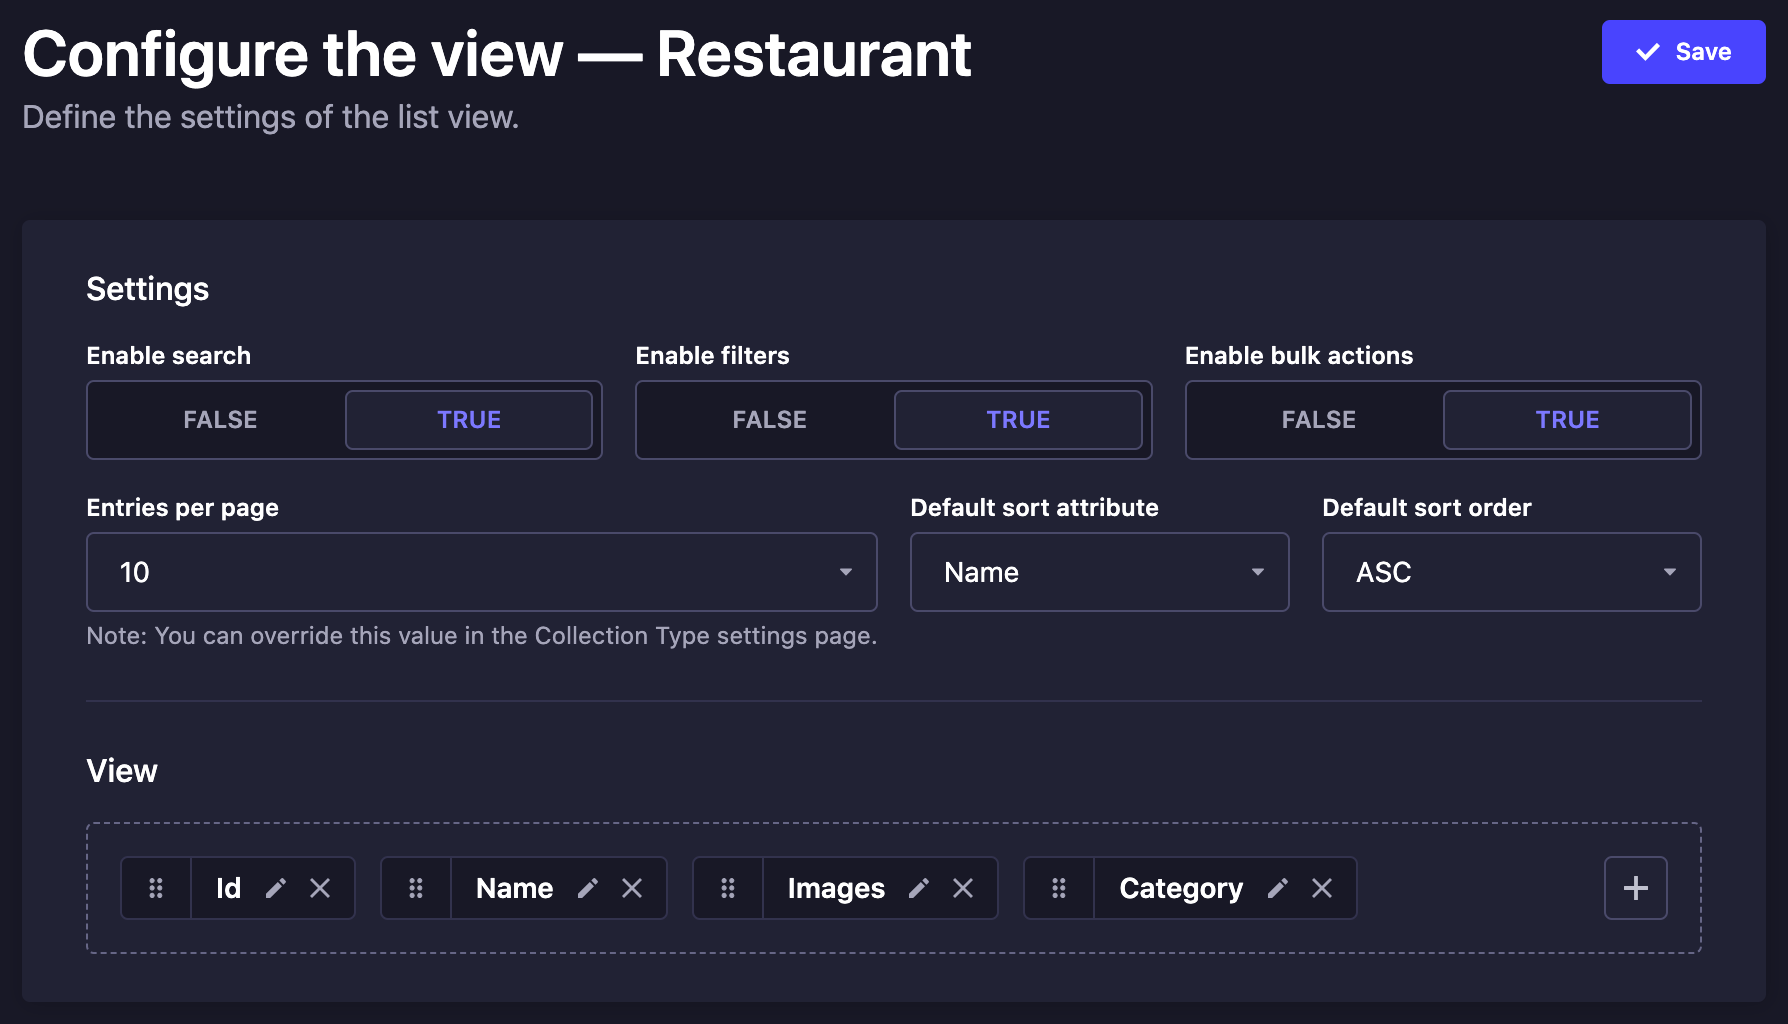Image resolution: width=1788 pixels, height=1024 pixels.
Task: Click the drag handle on the Name field
Action: coord(416,888)
